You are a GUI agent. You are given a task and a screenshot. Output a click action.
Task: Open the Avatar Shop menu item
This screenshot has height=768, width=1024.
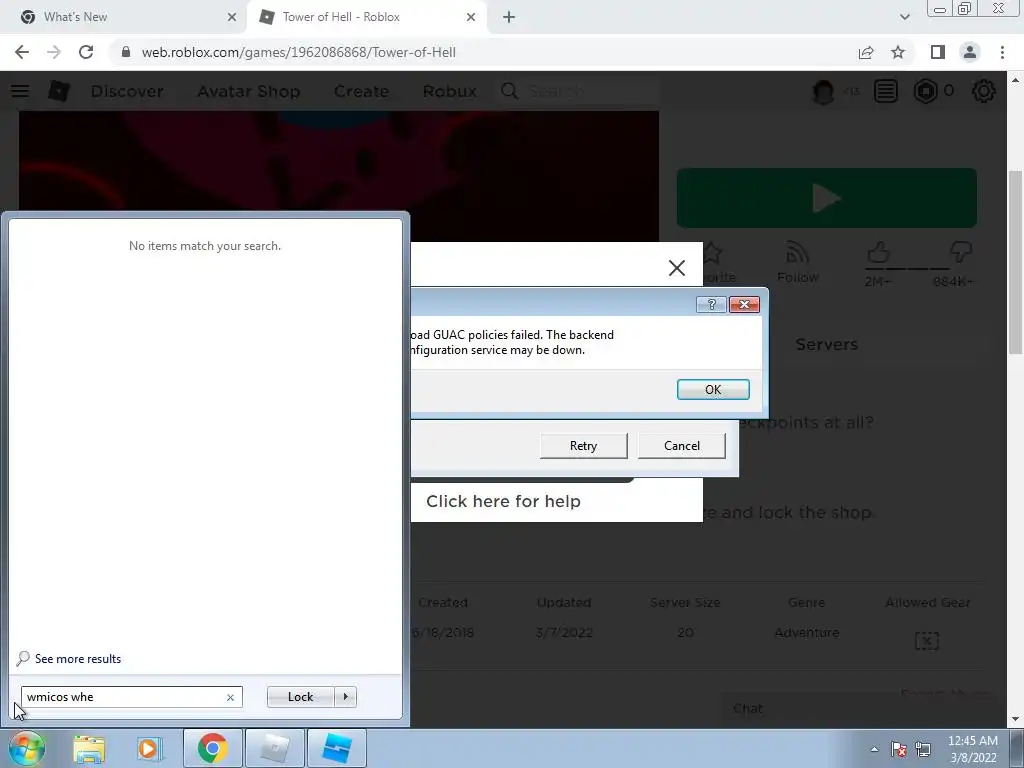(x=249, y=91)
